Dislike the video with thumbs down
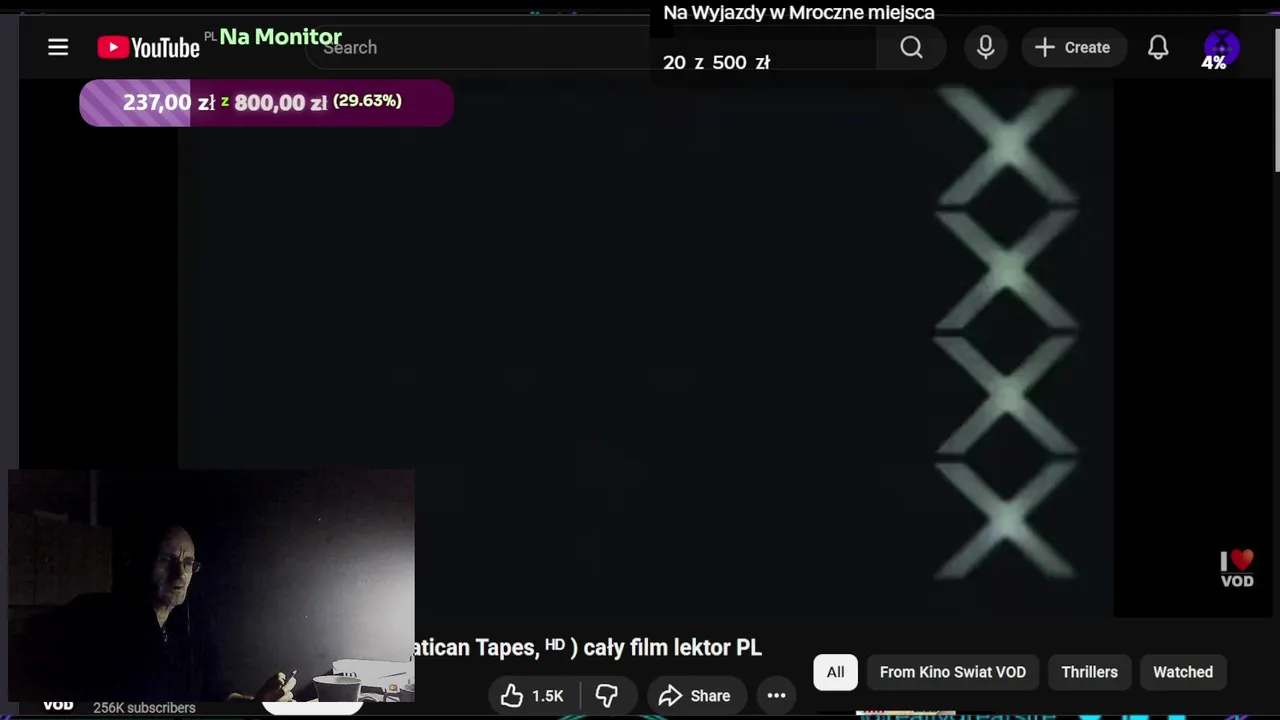Screen dimensions: 1280x720 (606, 696)
